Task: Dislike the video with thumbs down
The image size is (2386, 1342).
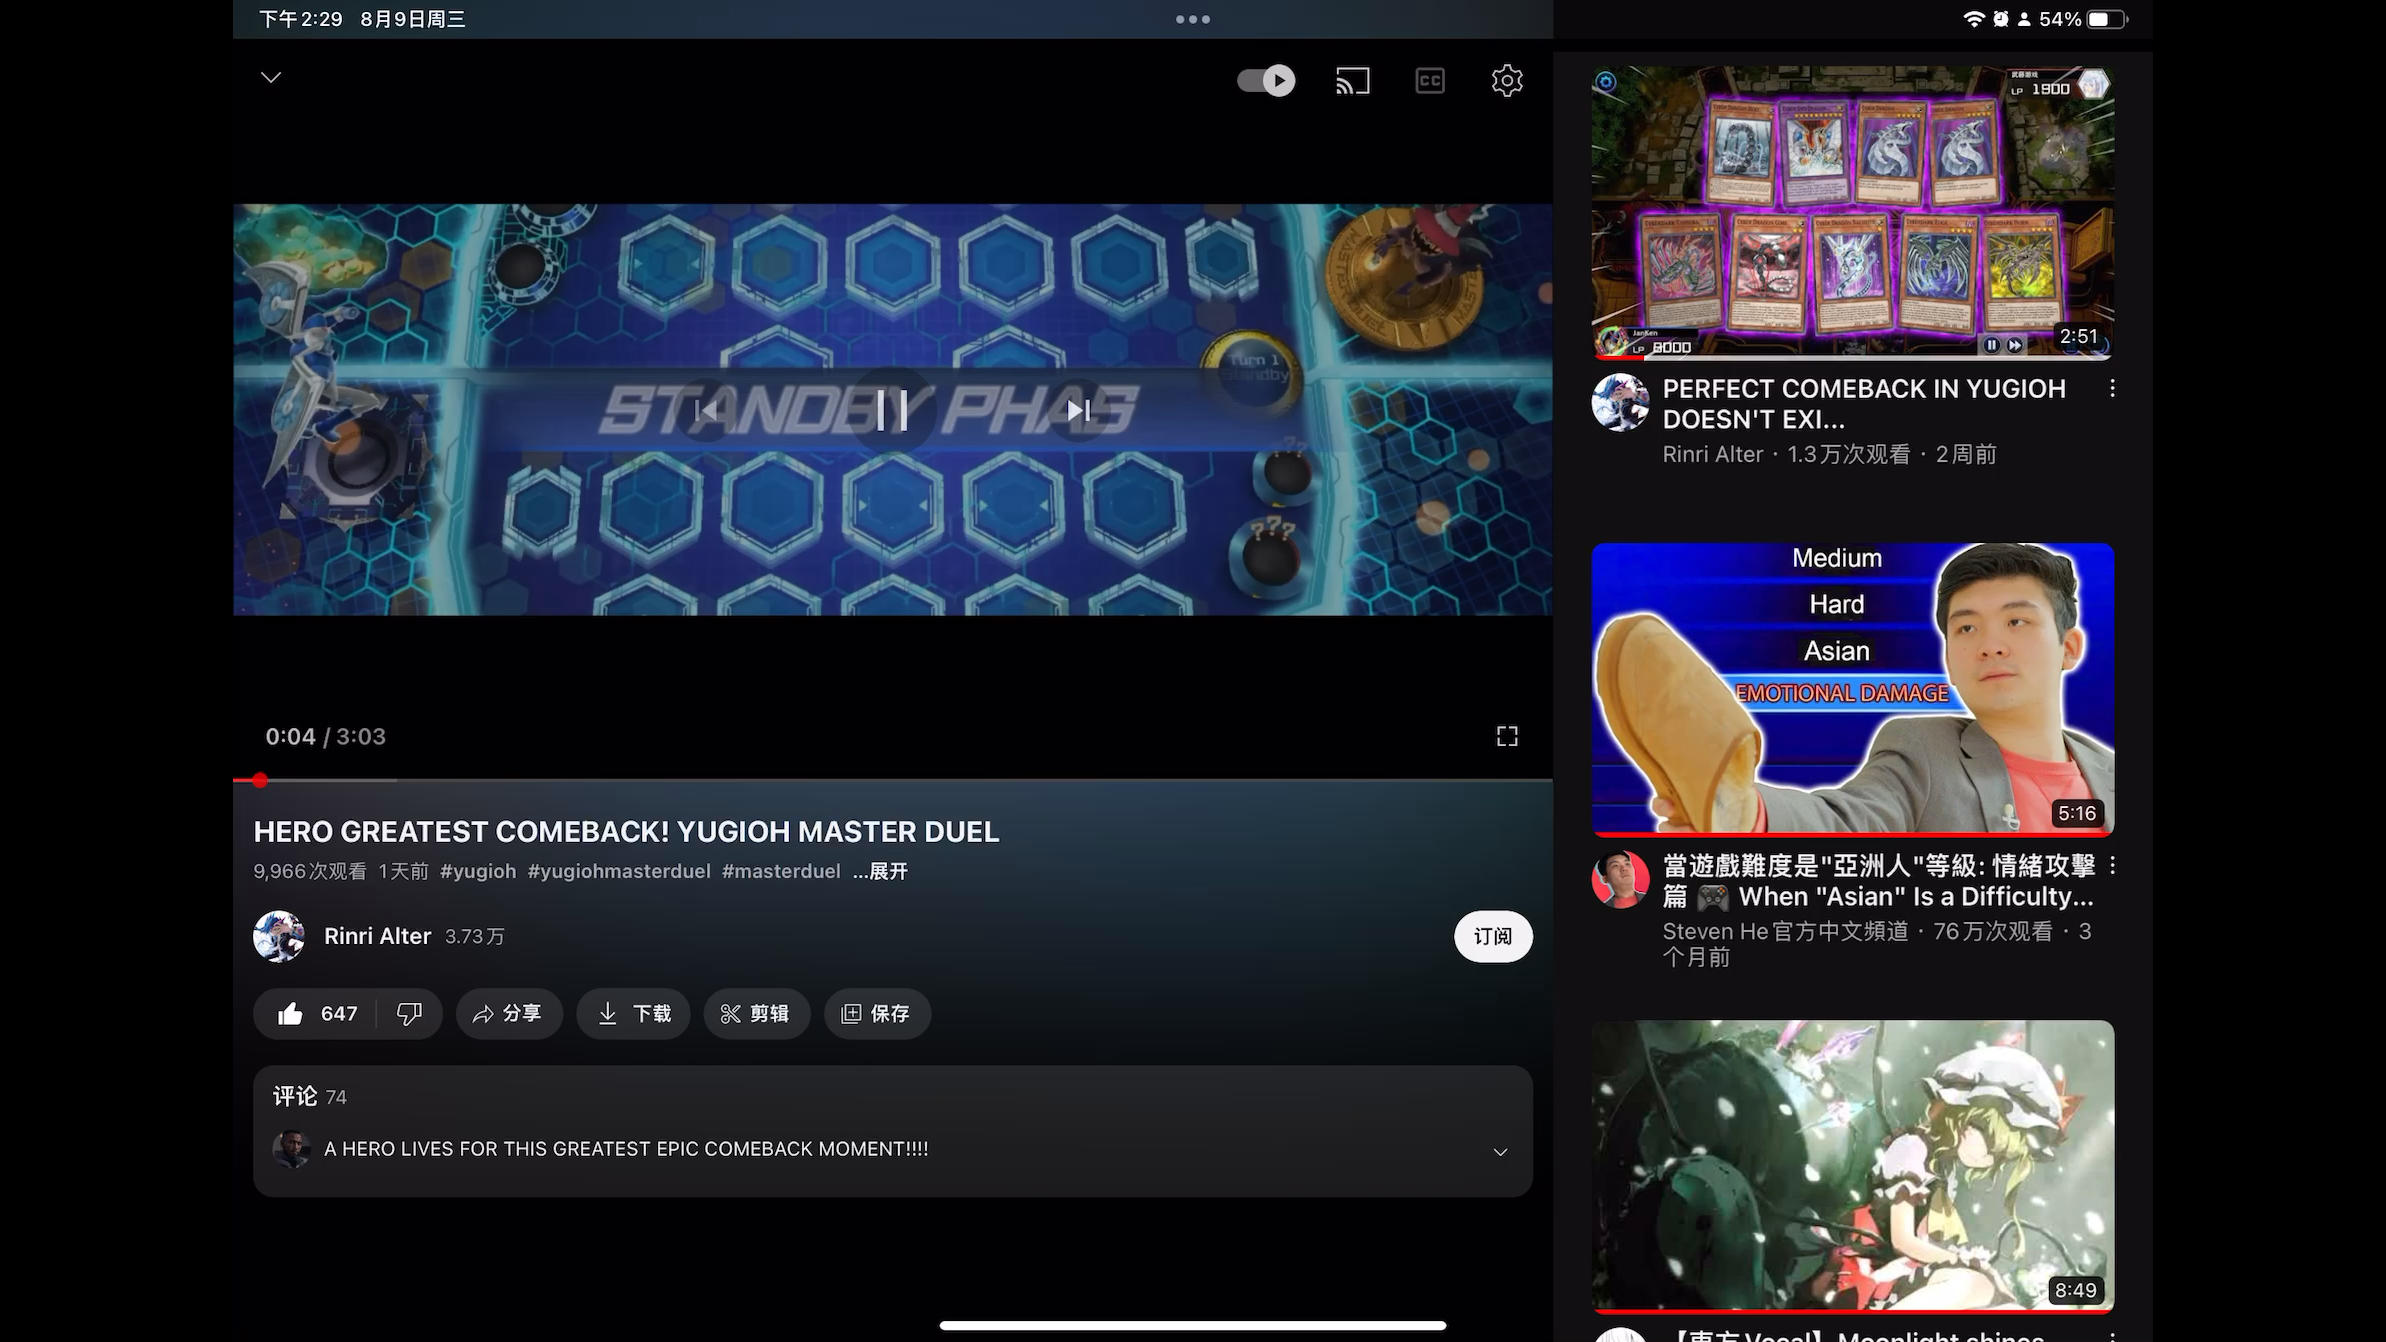Action: (x=409, y=1014)
